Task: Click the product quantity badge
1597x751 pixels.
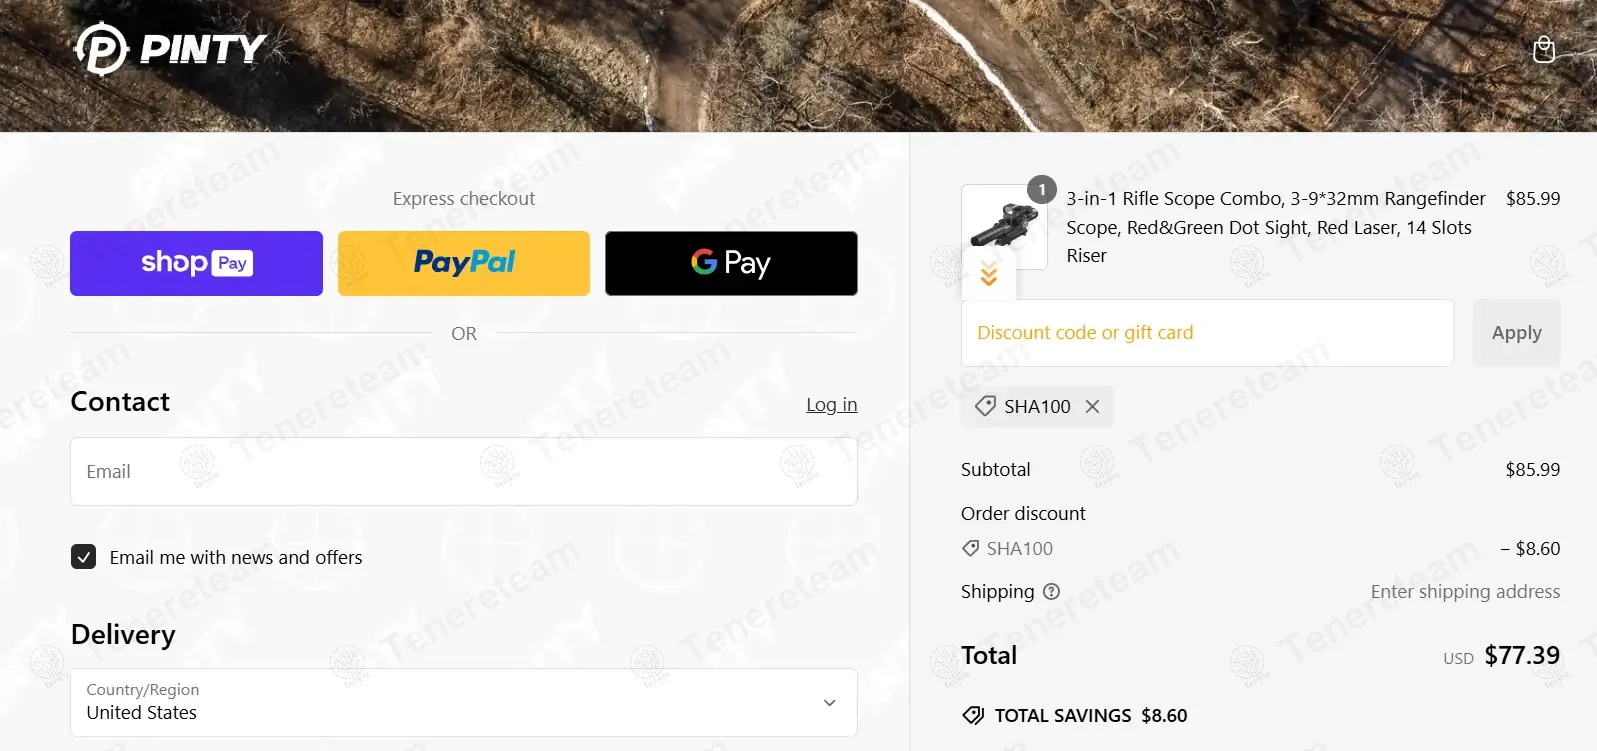Action: [x=1042, y=189]
